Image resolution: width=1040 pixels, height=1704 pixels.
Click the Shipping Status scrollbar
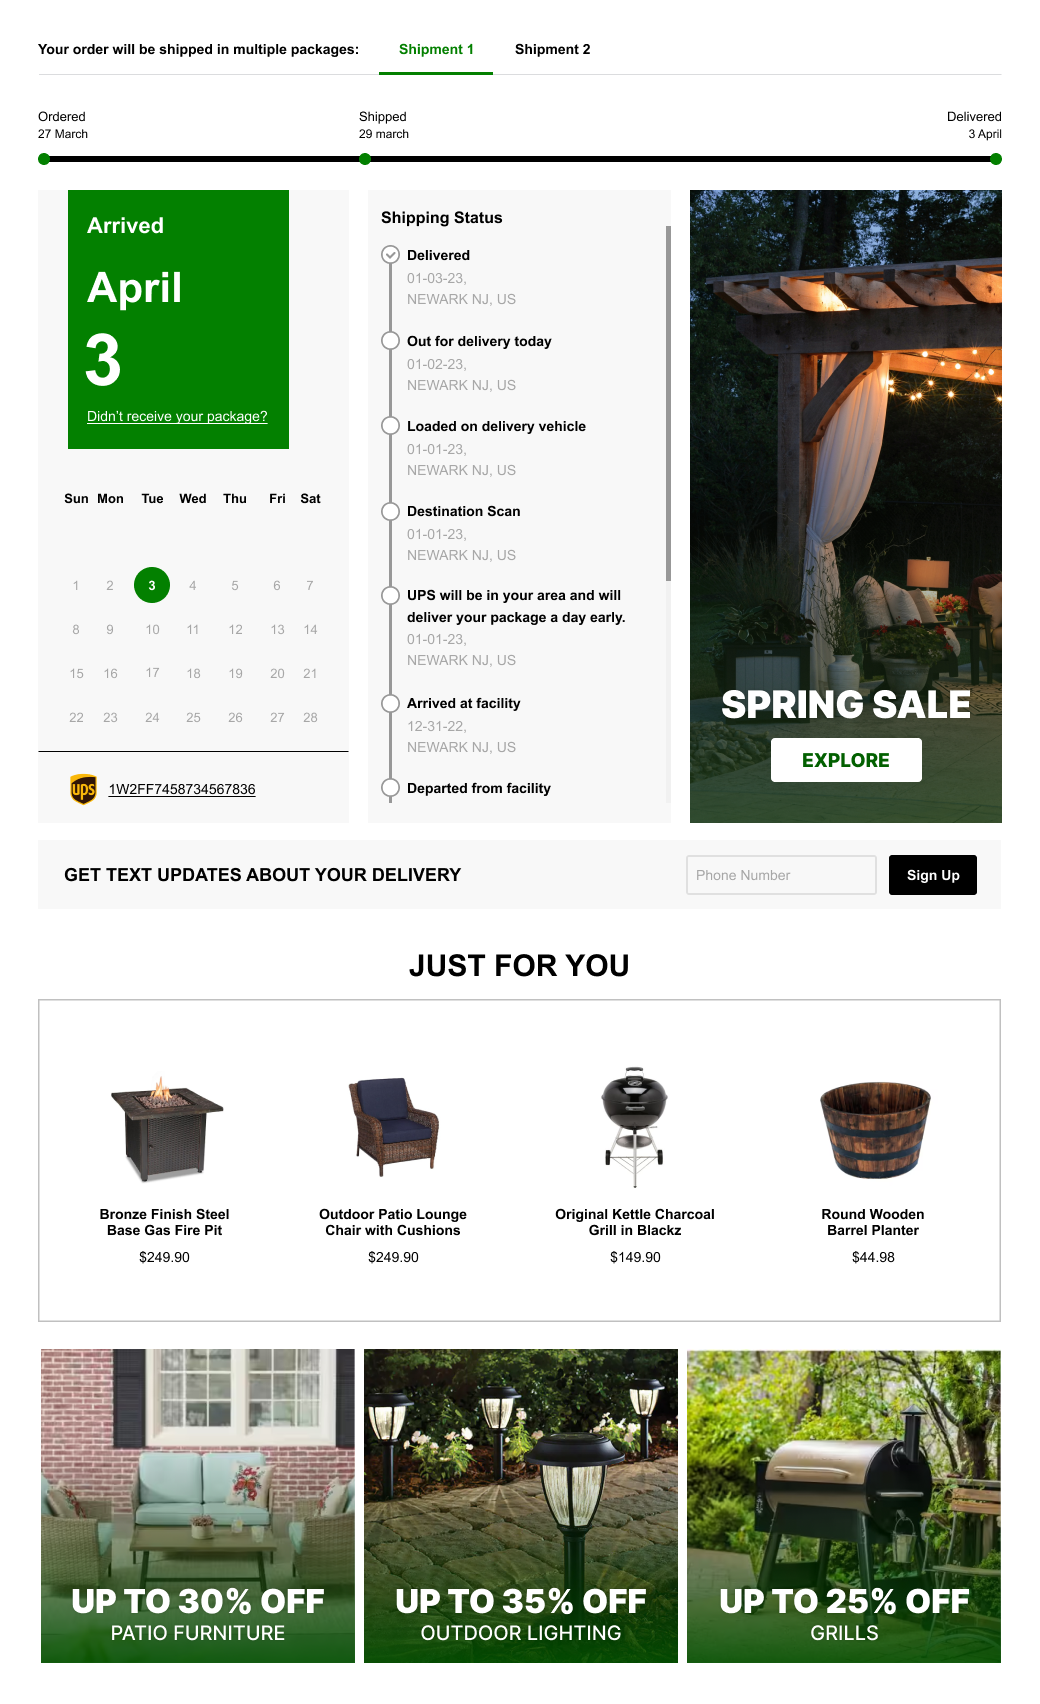[x=668, y=403]
